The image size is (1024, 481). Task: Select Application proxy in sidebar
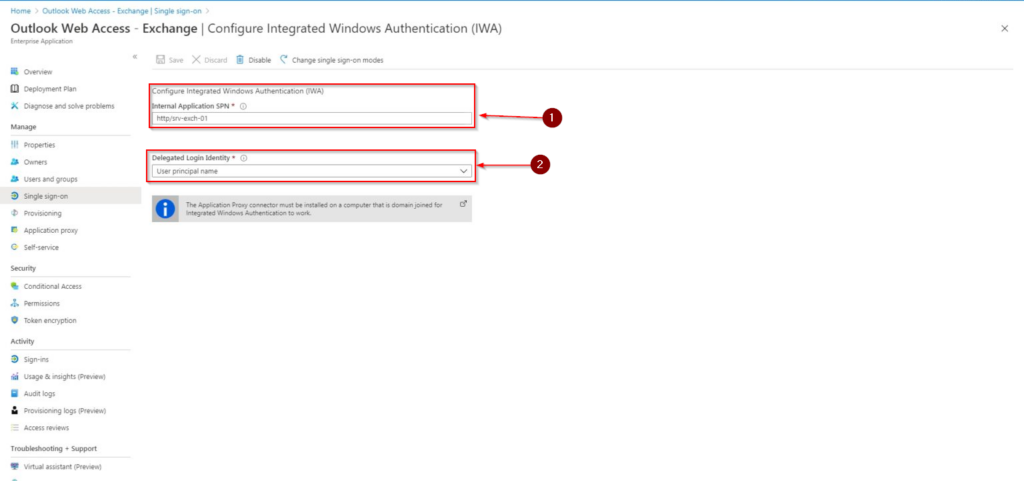51,230
